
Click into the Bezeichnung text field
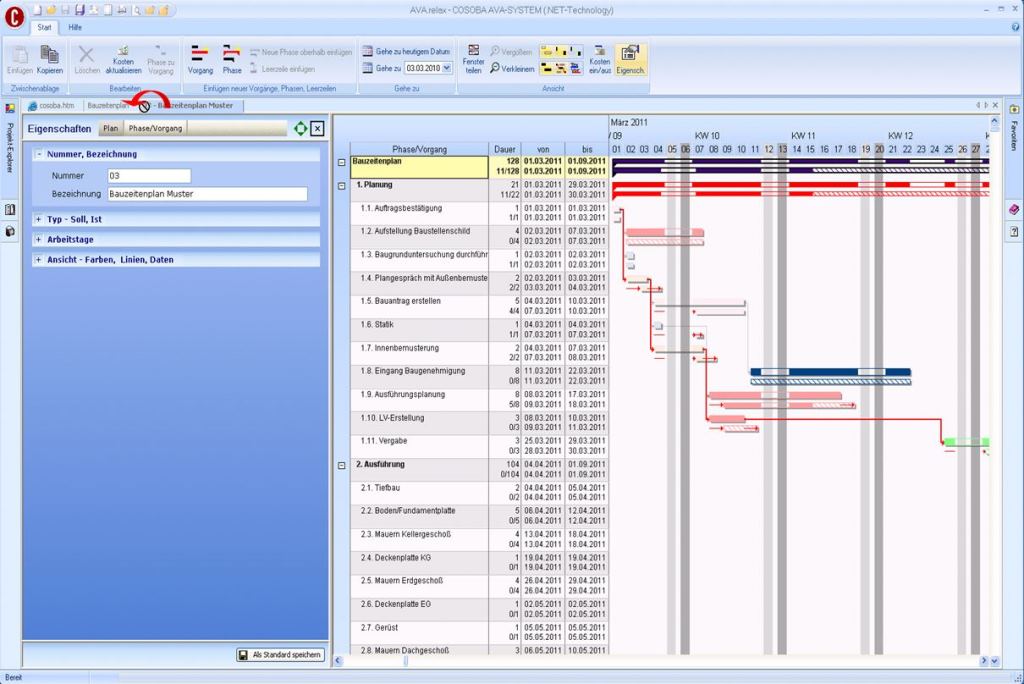207,194
